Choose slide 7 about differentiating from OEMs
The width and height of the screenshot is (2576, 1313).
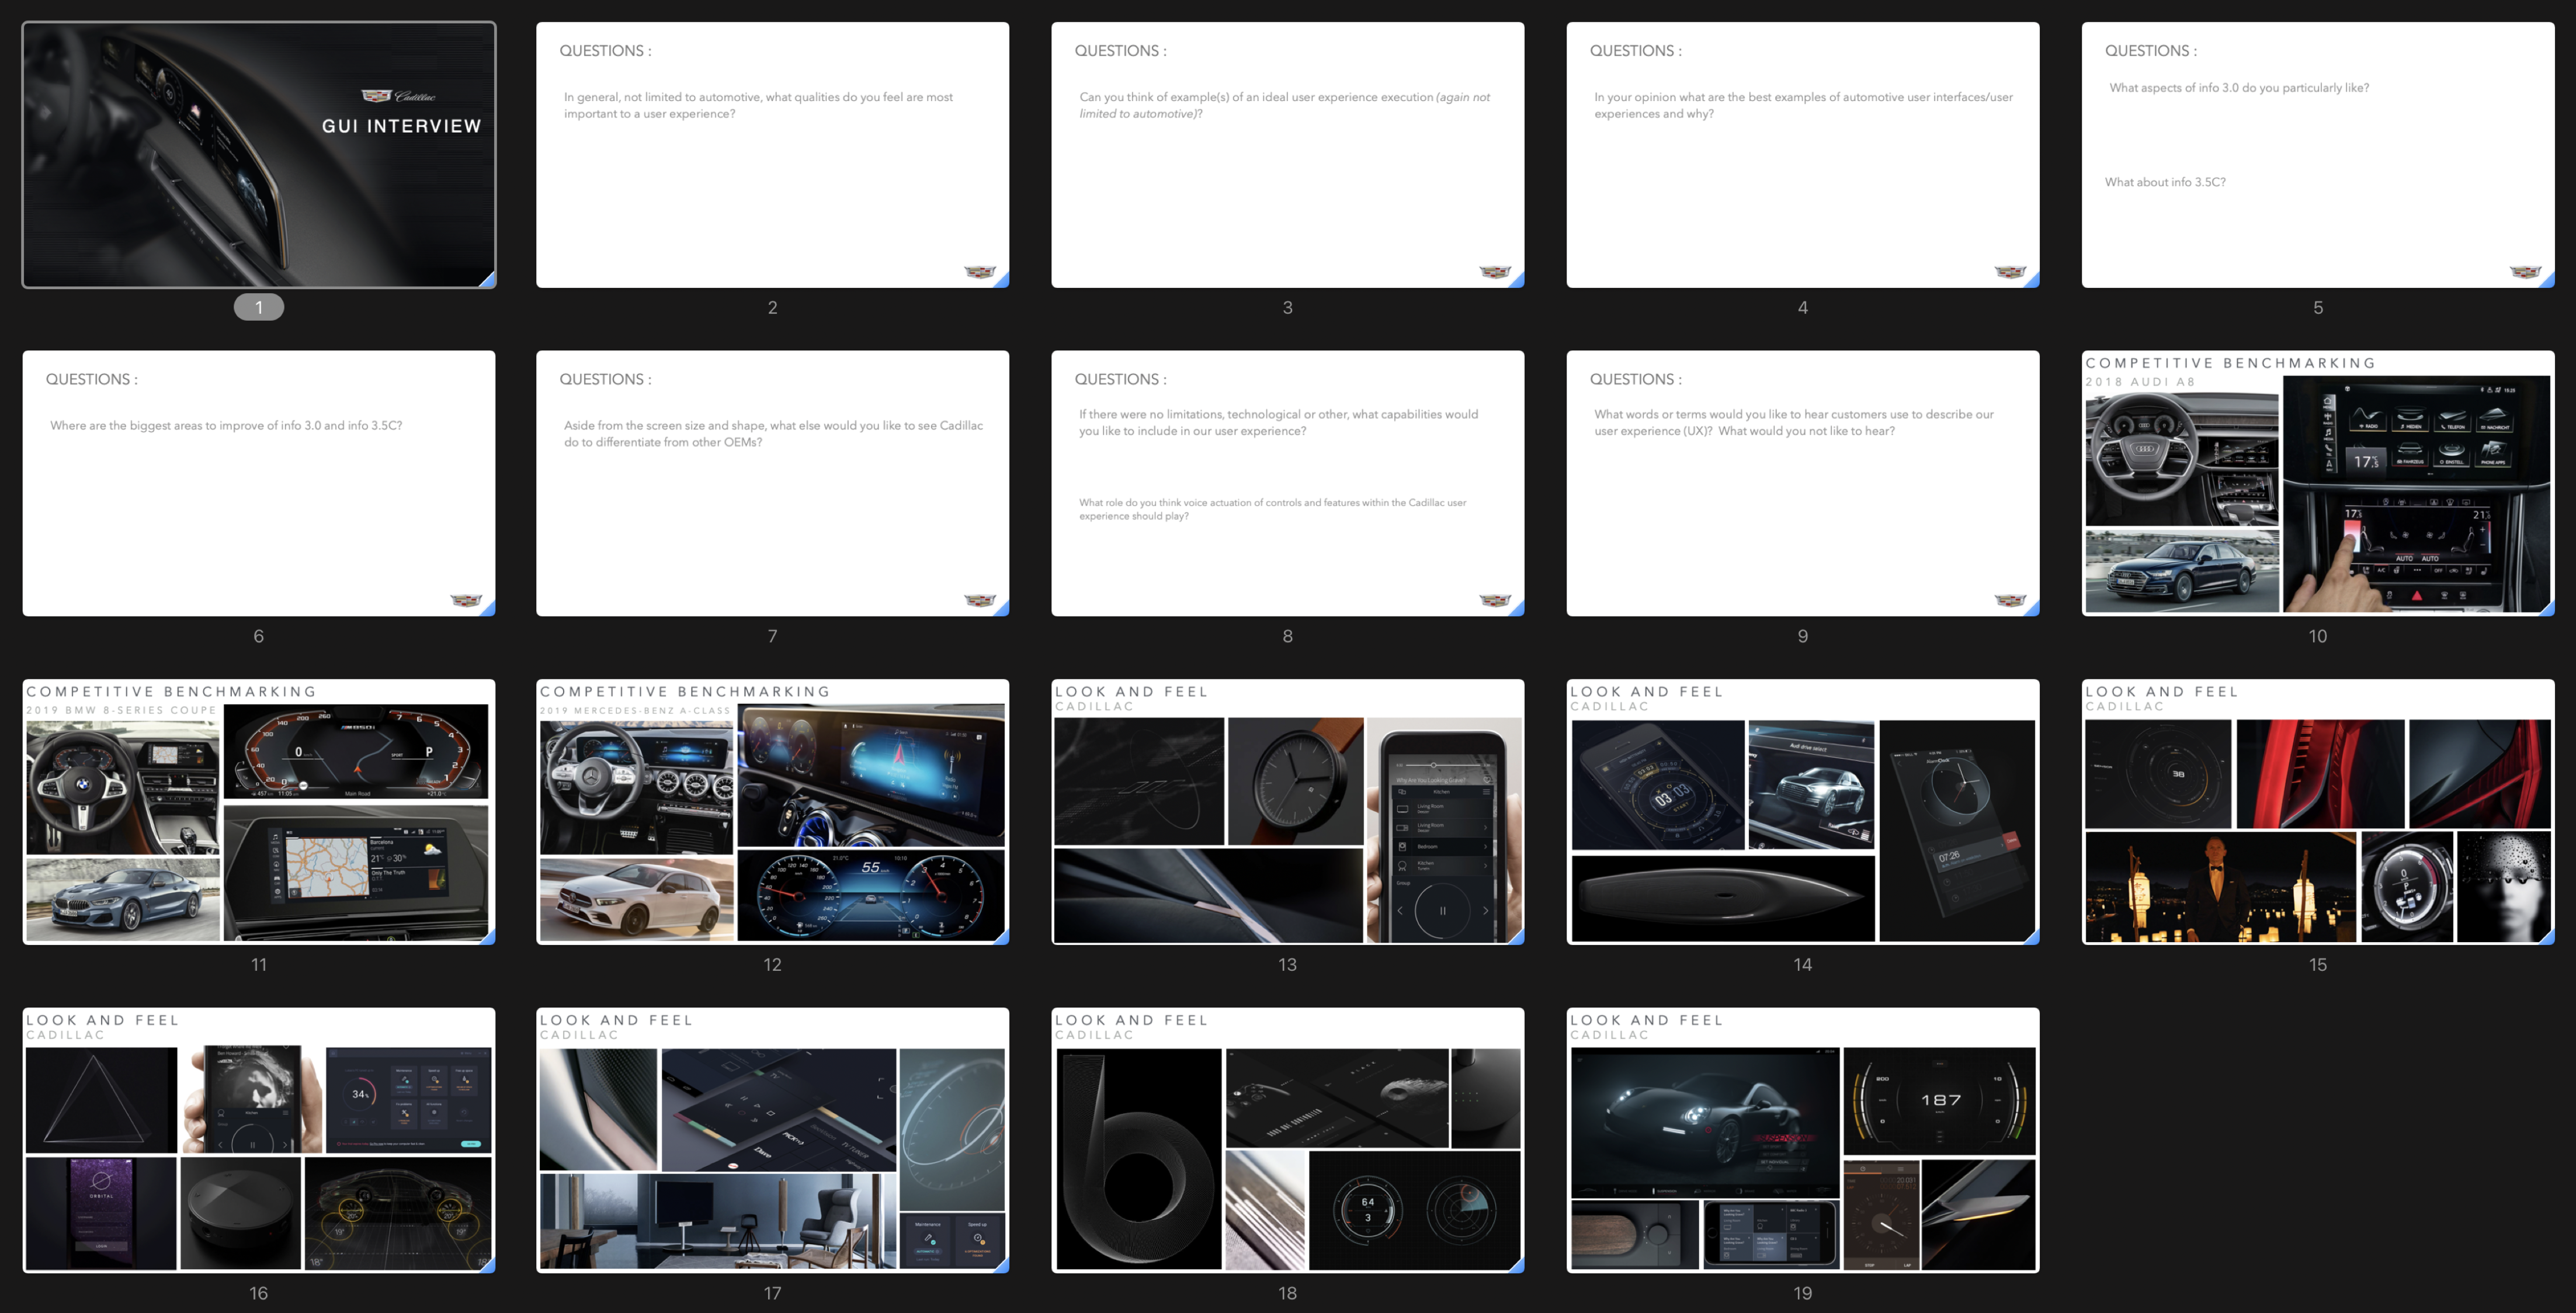pos(772,483)
